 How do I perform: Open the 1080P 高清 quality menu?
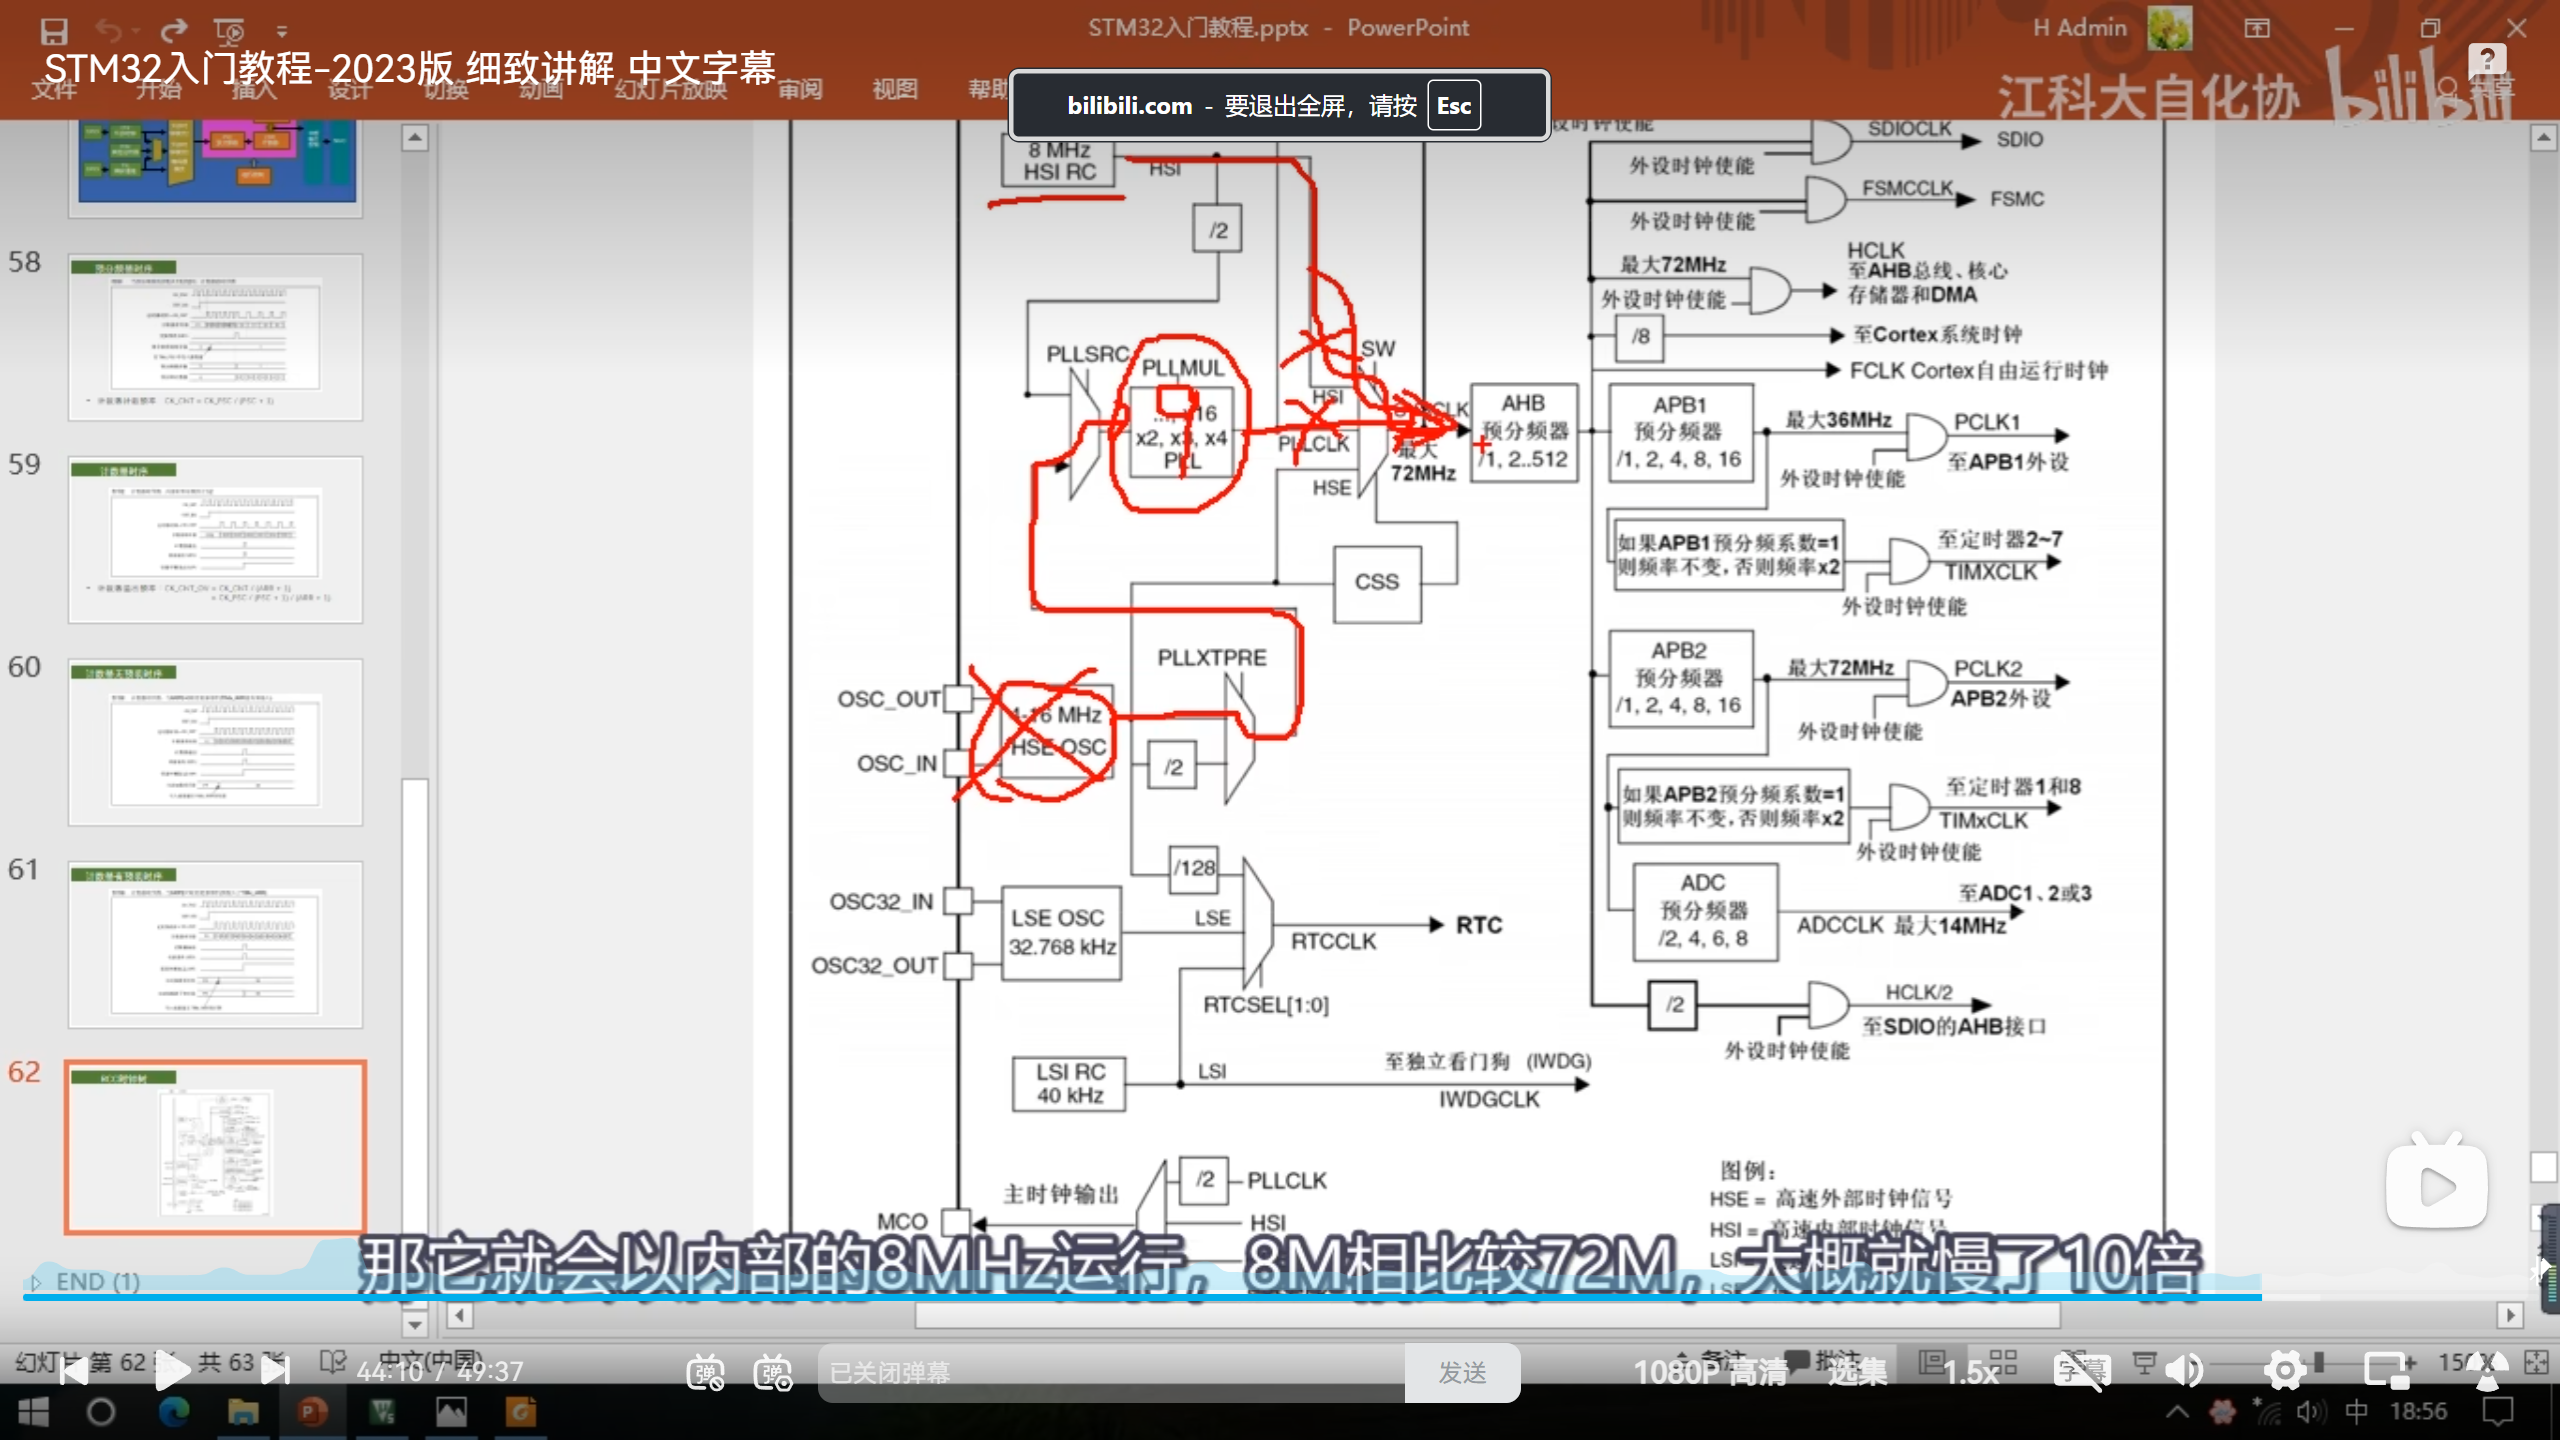coord(1710,1372)
